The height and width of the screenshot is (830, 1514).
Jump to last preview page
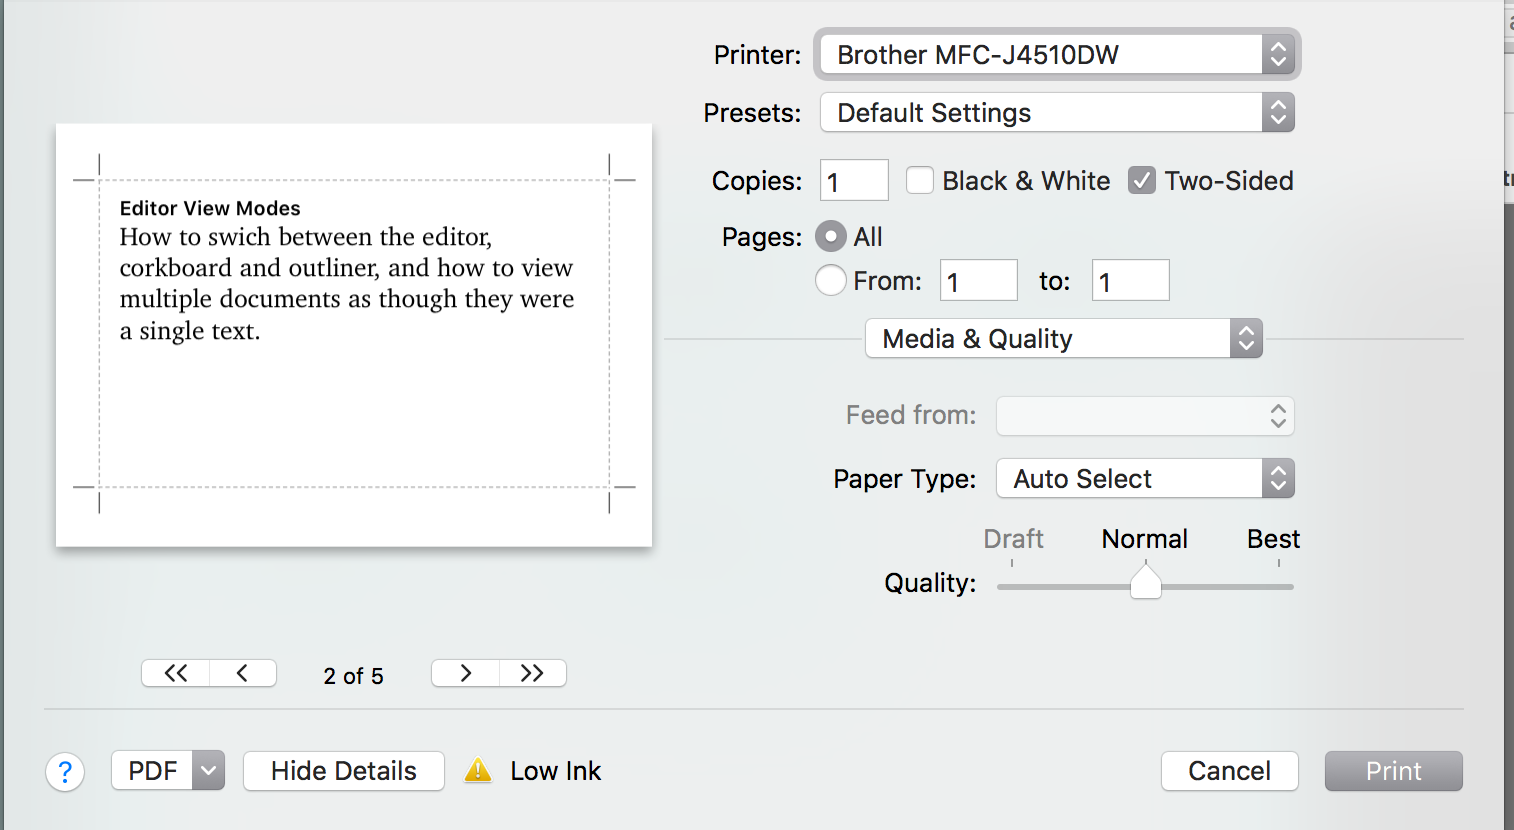click(x=532, y=673)
